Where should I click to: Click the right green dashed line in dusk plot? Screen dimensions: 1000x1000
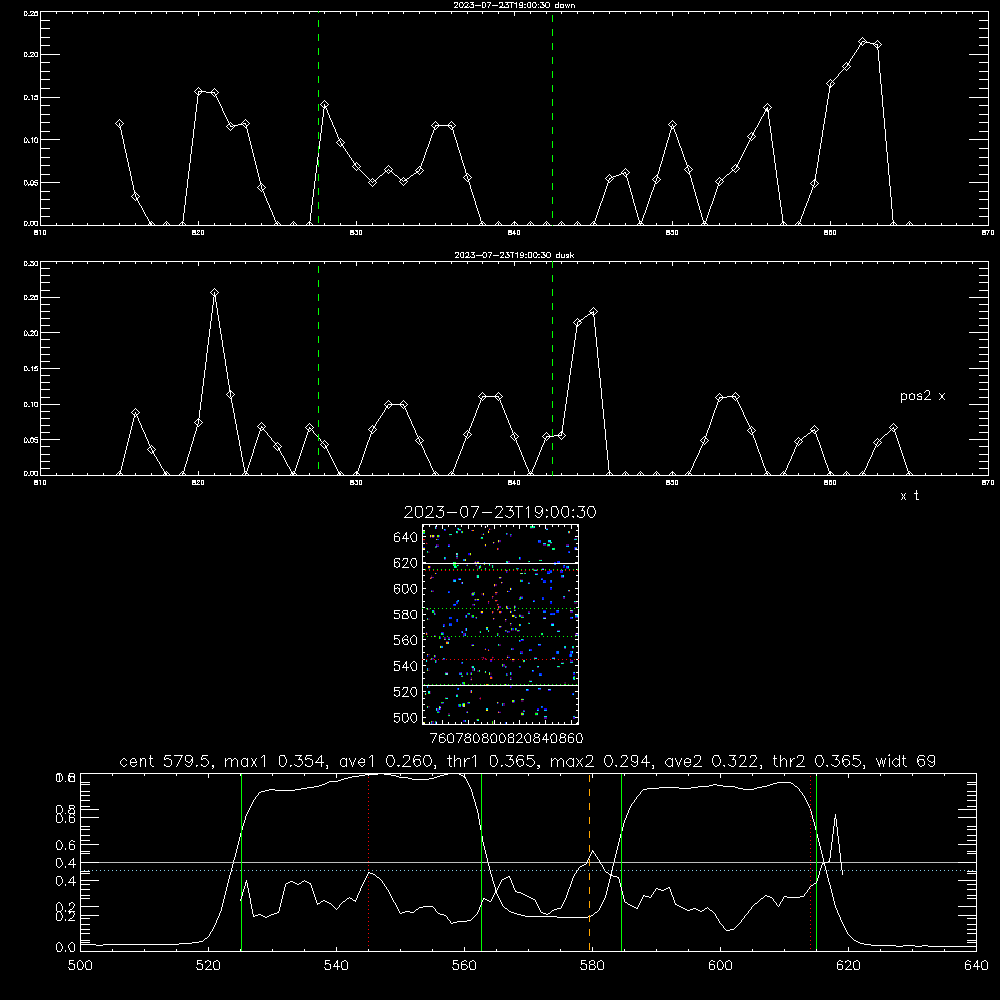552,368
